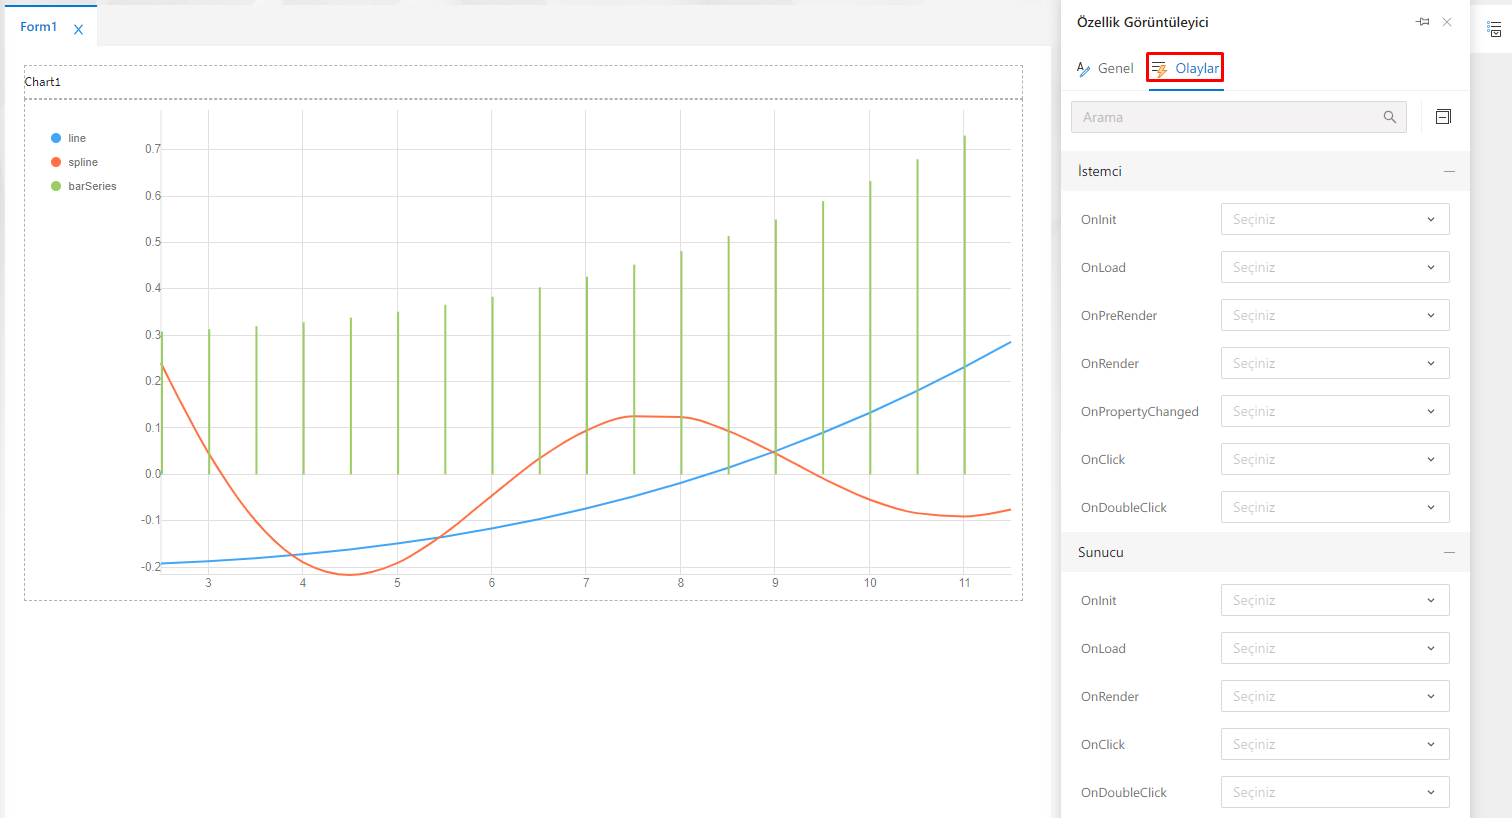Image resolution: width=1512 pixels, height=818 pixels.
Task: Click in the Arama search field
Action: coord(1225,117)
